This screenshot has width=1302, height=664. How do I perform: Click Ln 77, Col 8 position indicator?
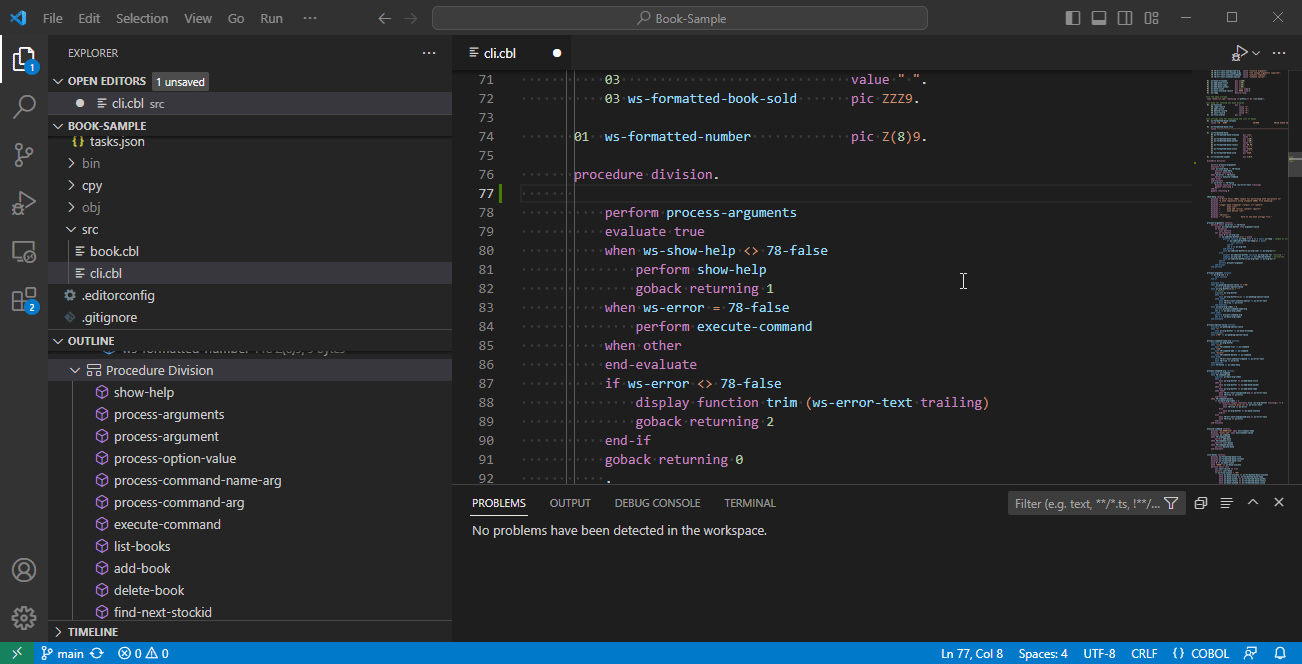coord(971,653)
